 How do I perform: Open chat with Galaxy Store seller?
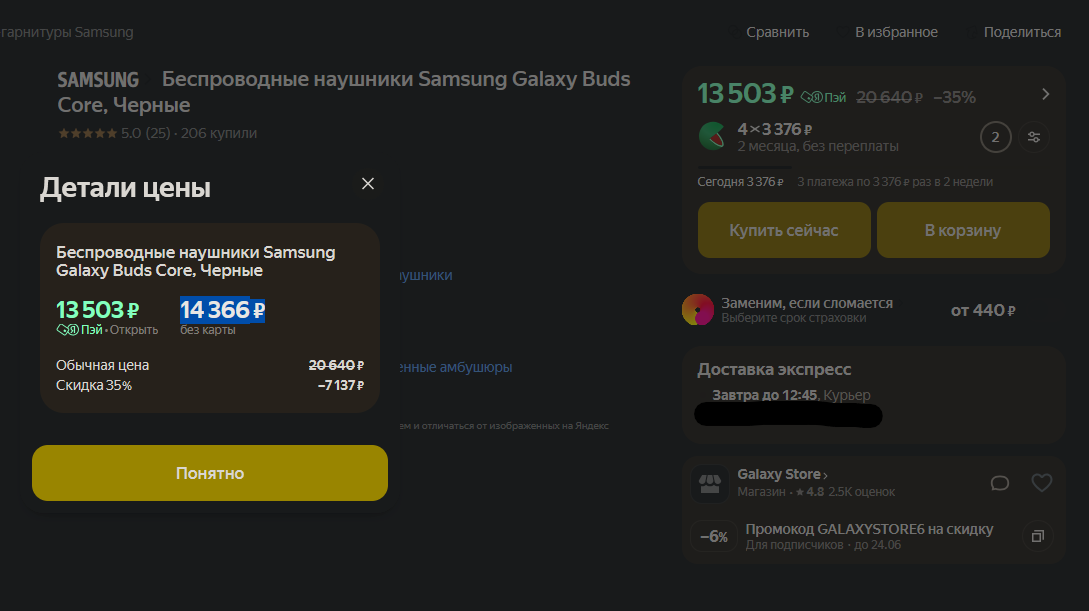pos(999,483)
